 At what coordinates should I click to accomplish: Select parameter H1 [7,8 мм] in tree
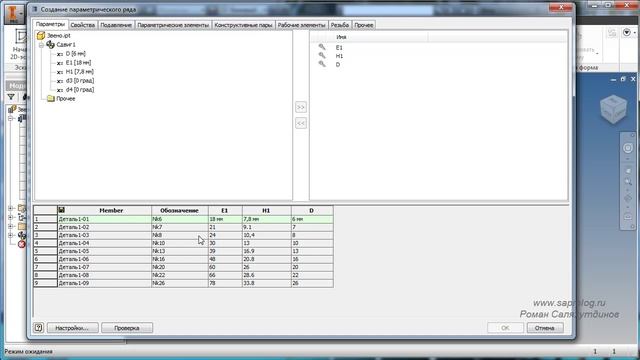pos(80,72)
